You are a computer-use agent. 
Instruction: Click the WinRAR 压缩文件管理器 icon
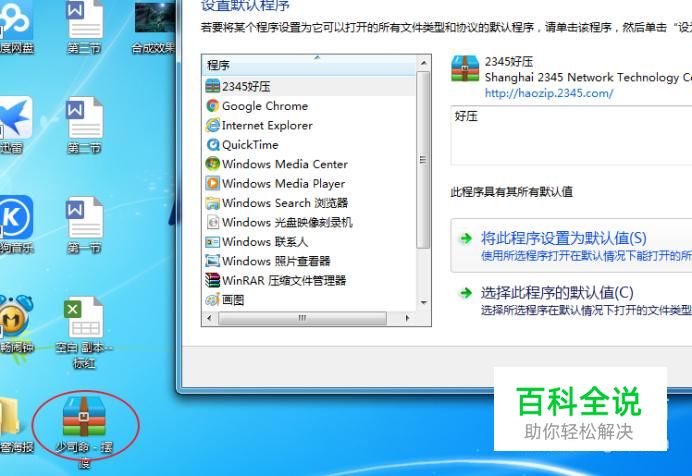(213, 280)
